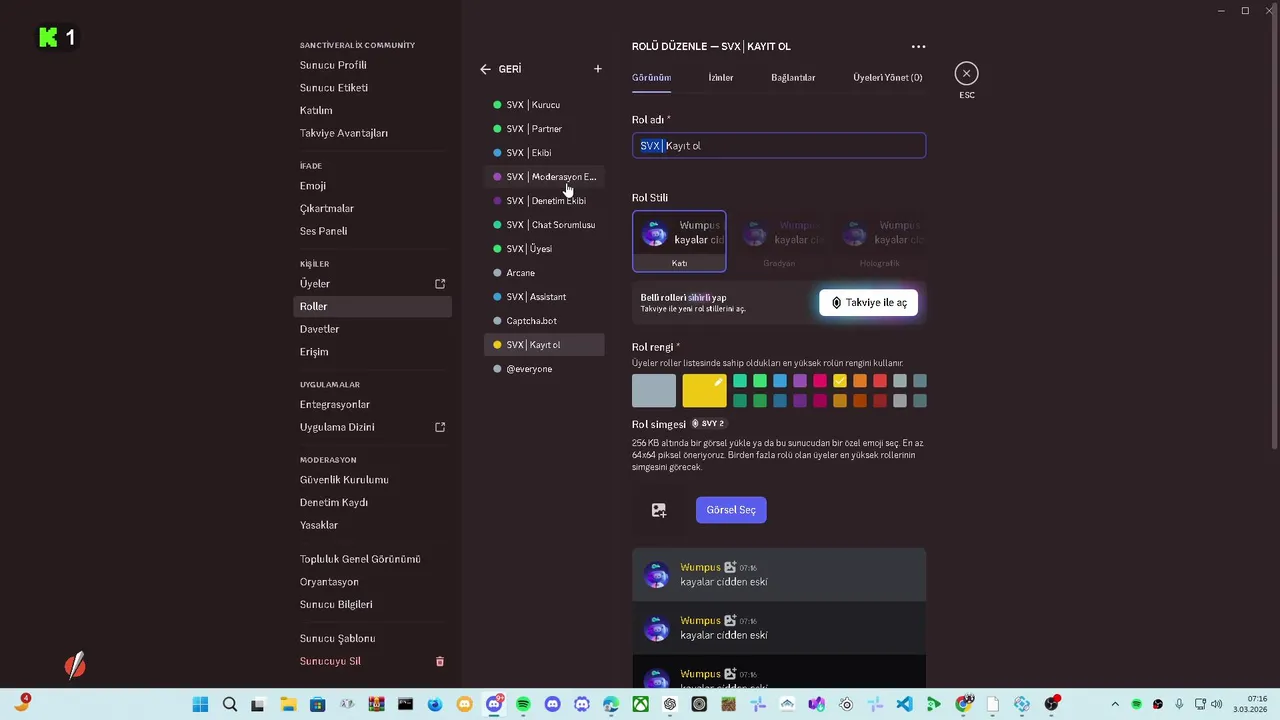Viewport: 1280px width, 720px height.
Task: Choose the bright red swatch in top row
Action: click(880, 381)
